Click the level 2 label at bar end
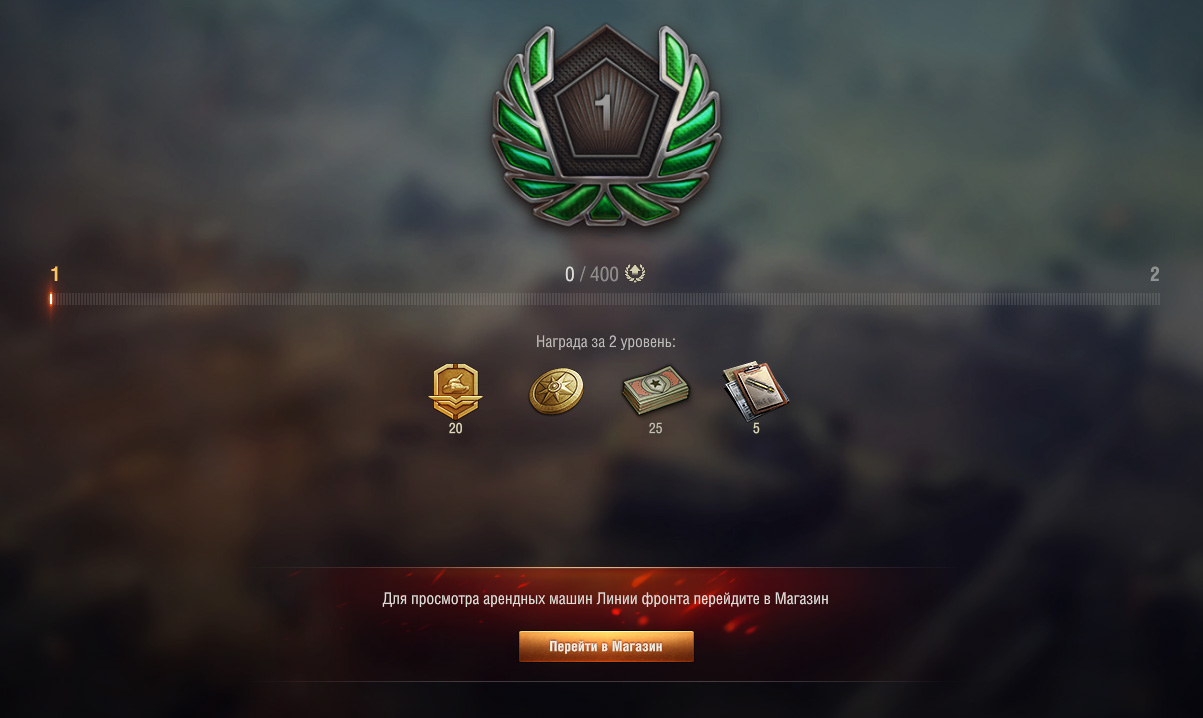1203x718 pixels. click(1154, 274)
